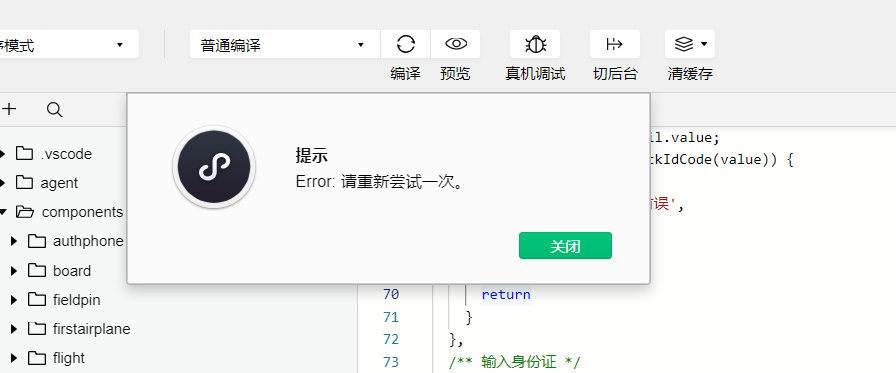Click line number 70 in the editor
The height and width of the screenshot is (373, 896).
(391, 295)
